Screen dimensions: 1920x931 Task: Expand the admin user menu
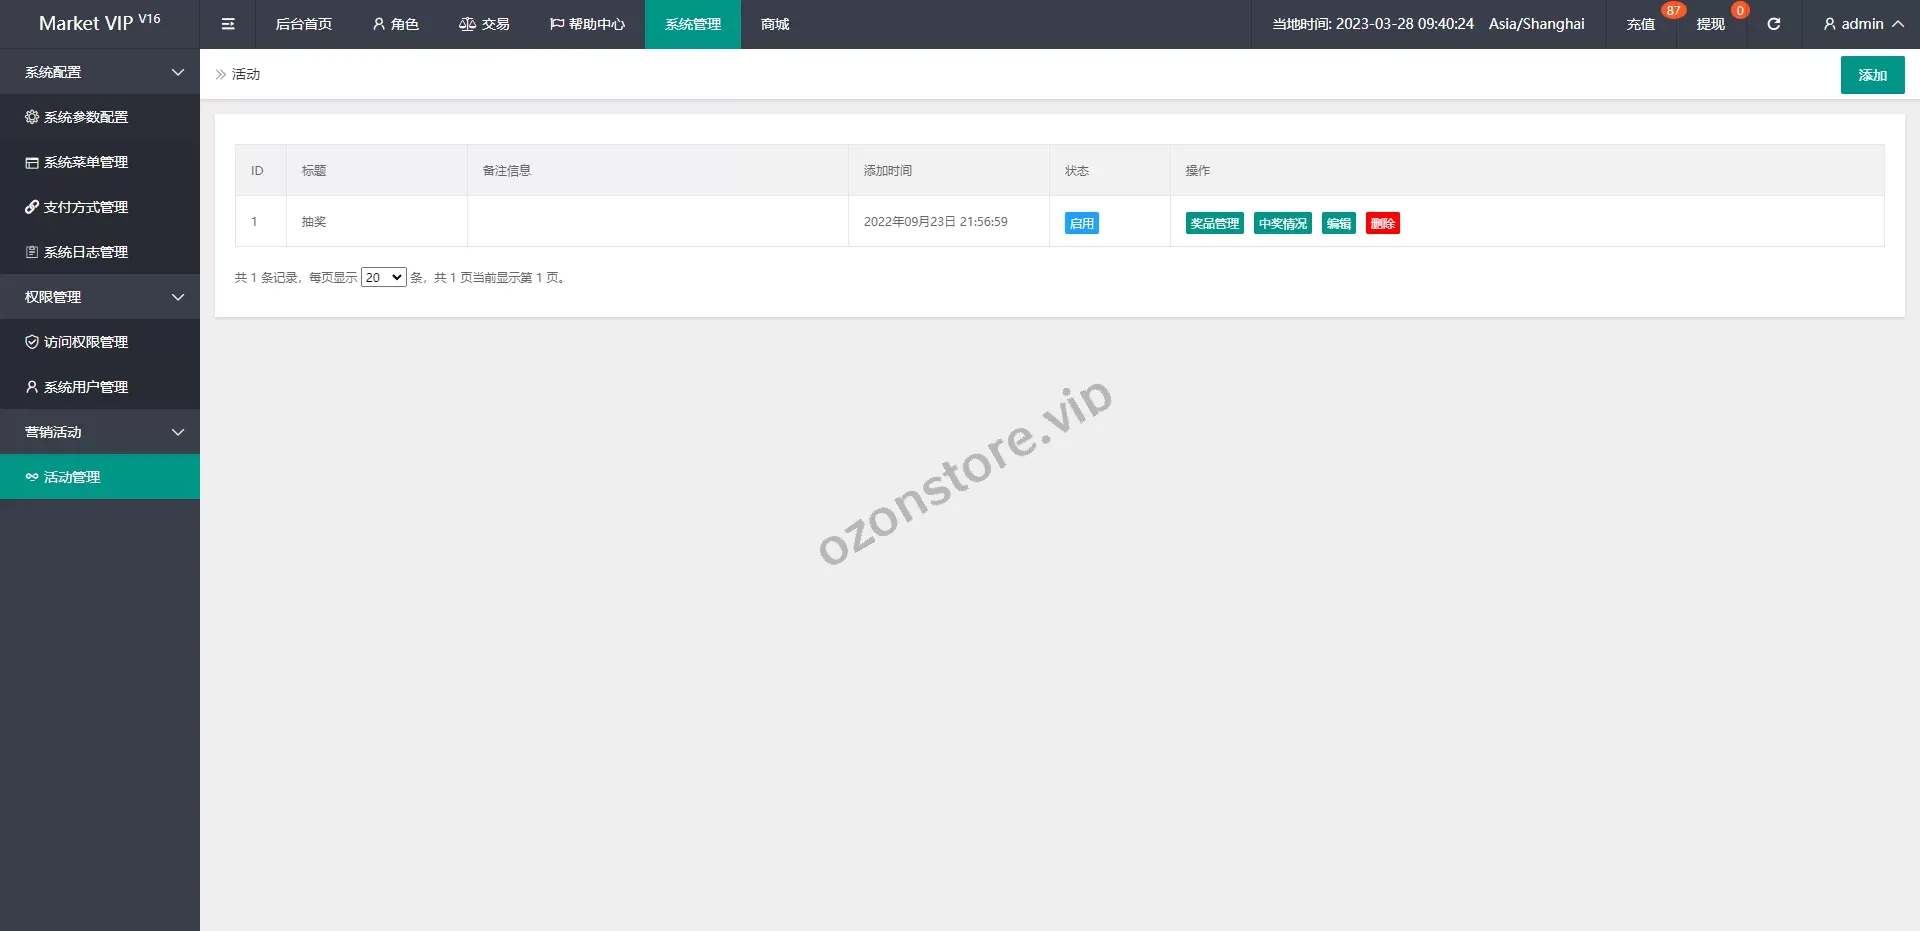click(1862, 24)
